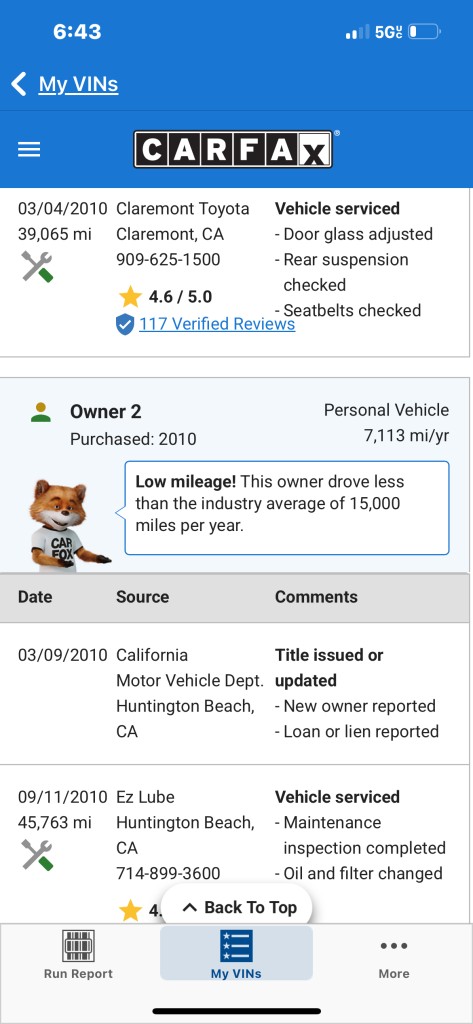This screenshot has width=473, height=1024.
Task: Tap the 4.6 rating gold star
Action: point(130,297)
